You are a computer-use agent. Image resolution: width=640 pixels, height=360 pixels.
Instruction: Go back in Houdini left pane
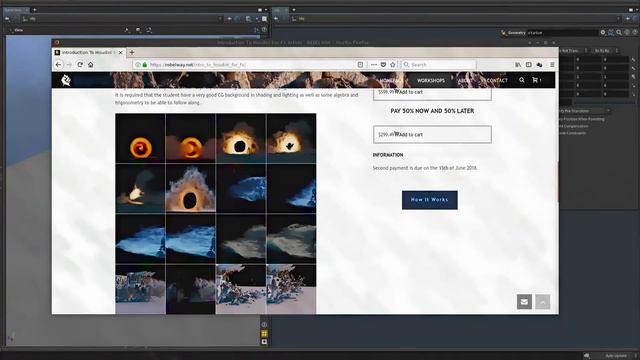[x=7, y=18]
